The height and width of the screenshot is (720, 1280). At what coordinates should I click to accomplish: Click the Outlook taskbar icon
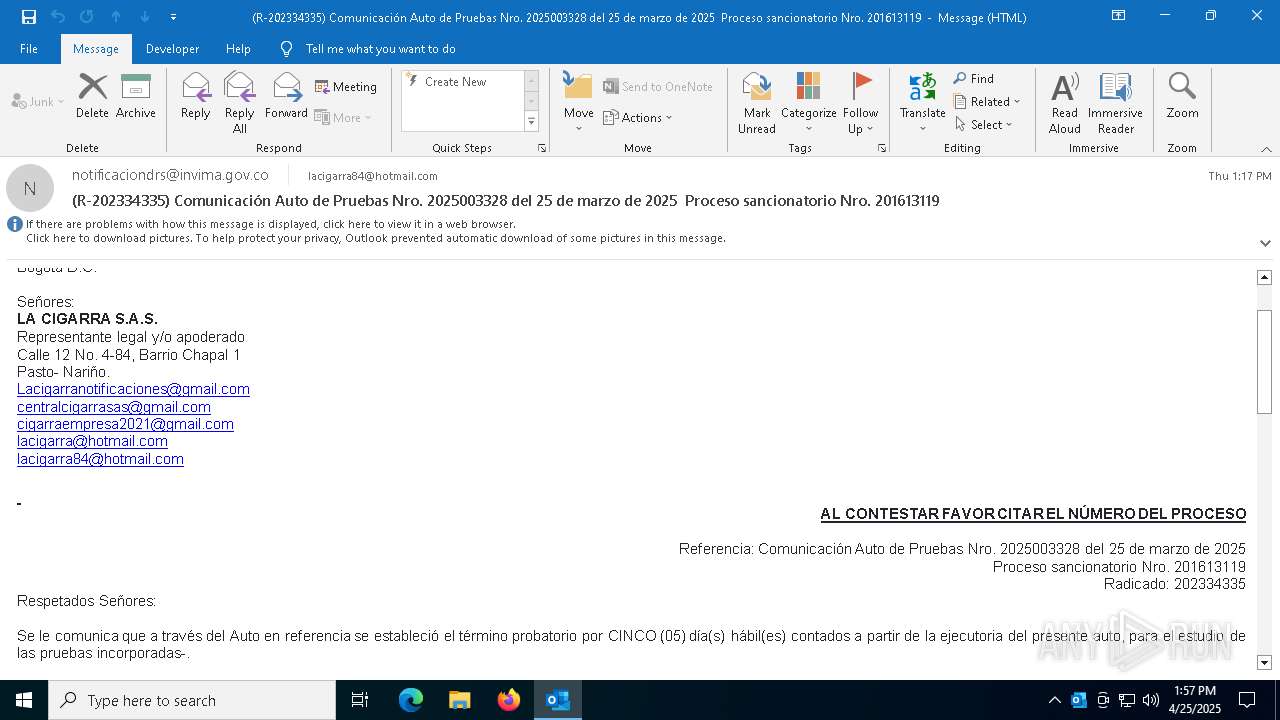click(558, 700)
